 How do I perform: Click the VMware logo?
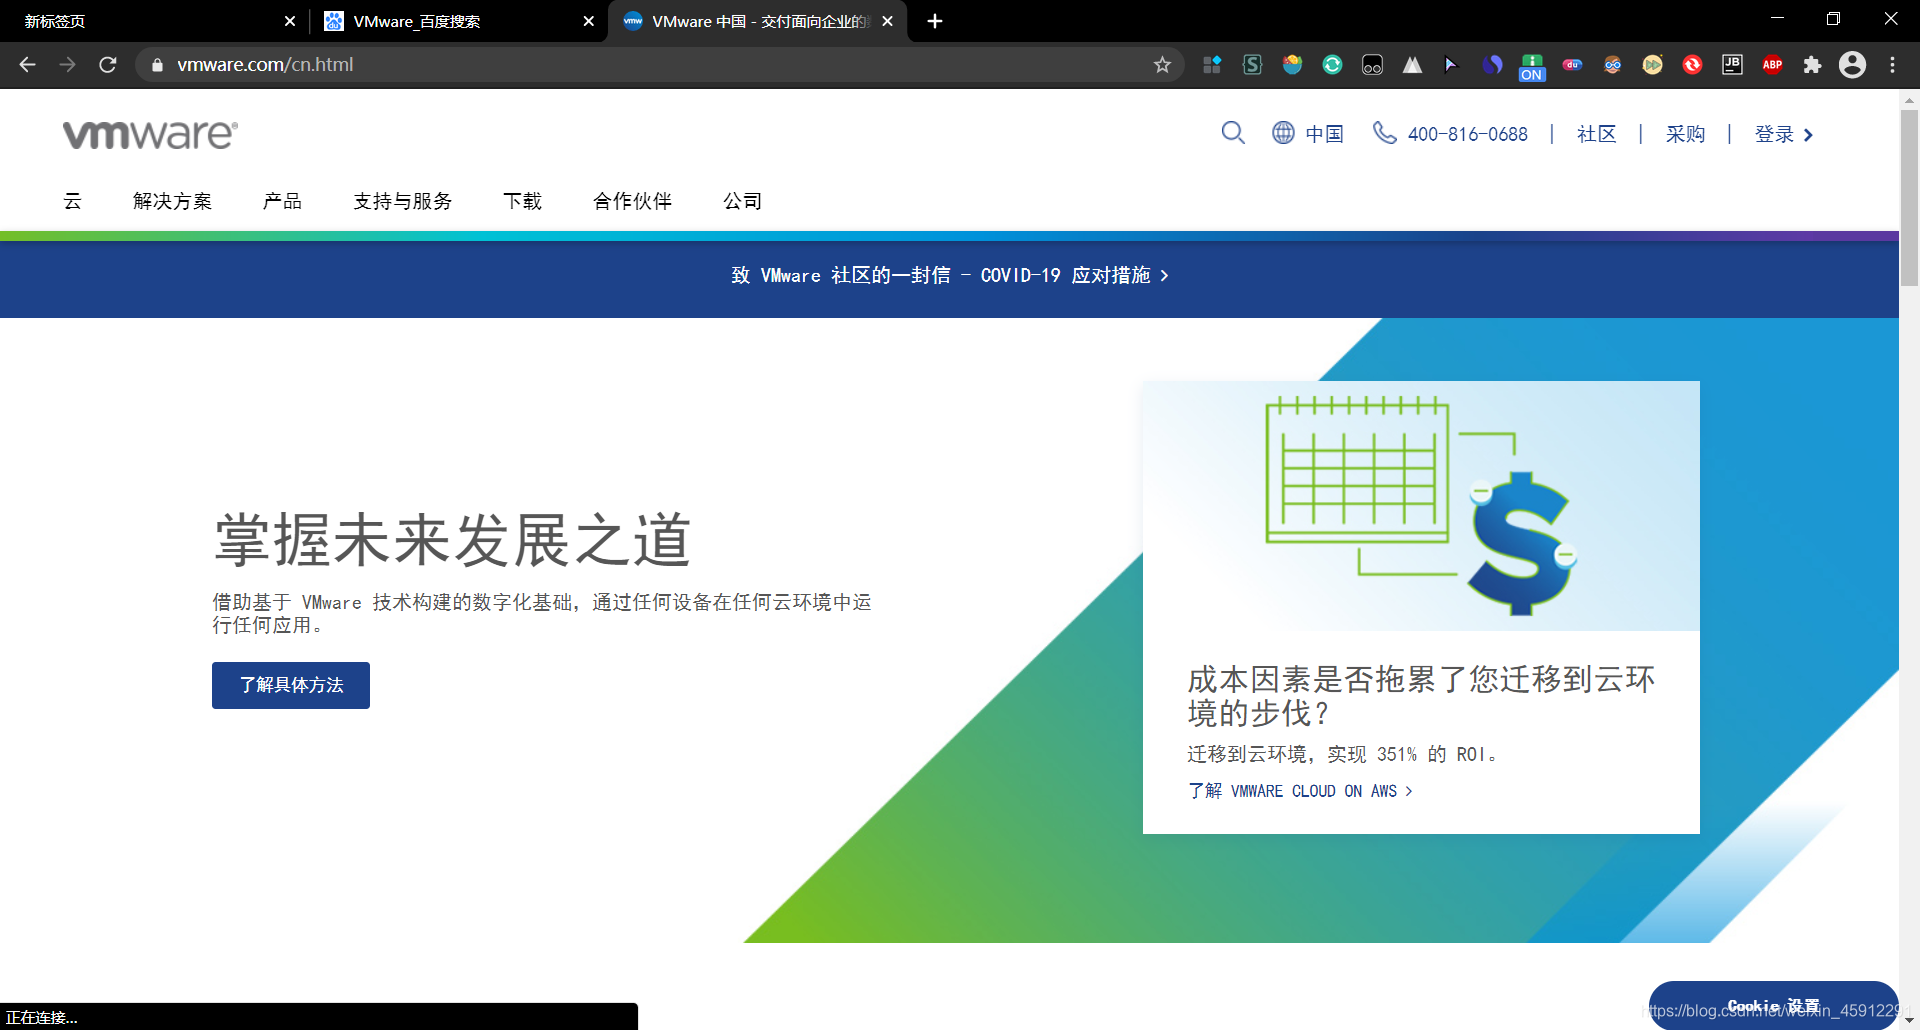point(150,135)
